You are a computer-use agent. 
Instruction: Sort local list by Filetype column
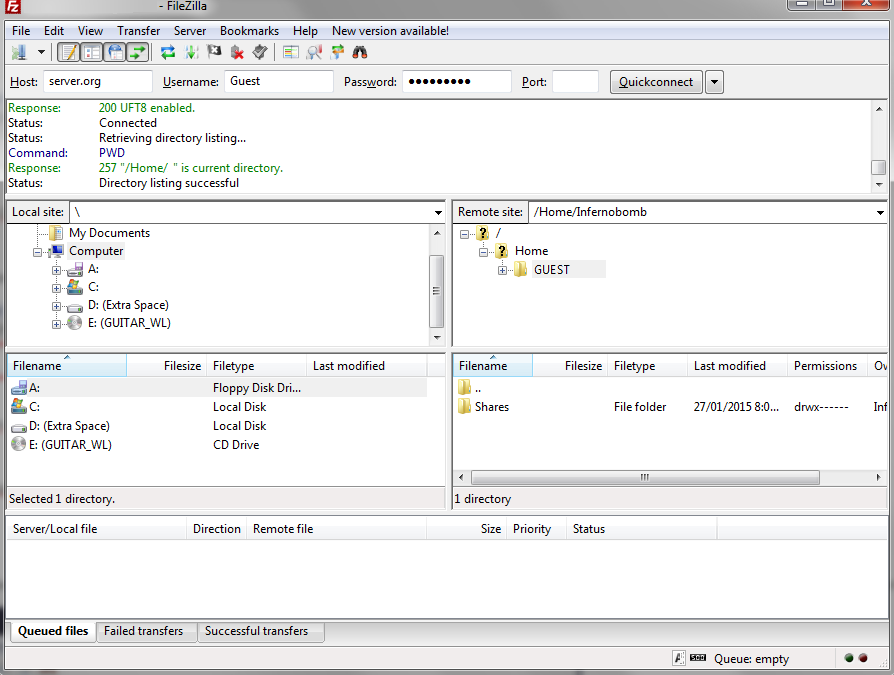click(x=257, y=366)
